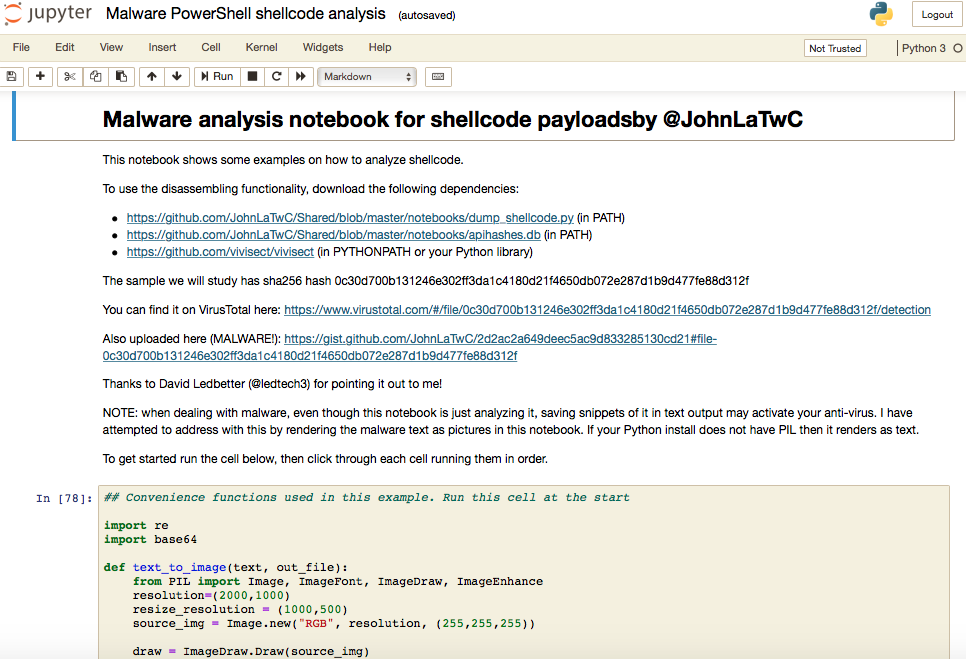Click inside the In [78] code cell

tap(524, 573)
